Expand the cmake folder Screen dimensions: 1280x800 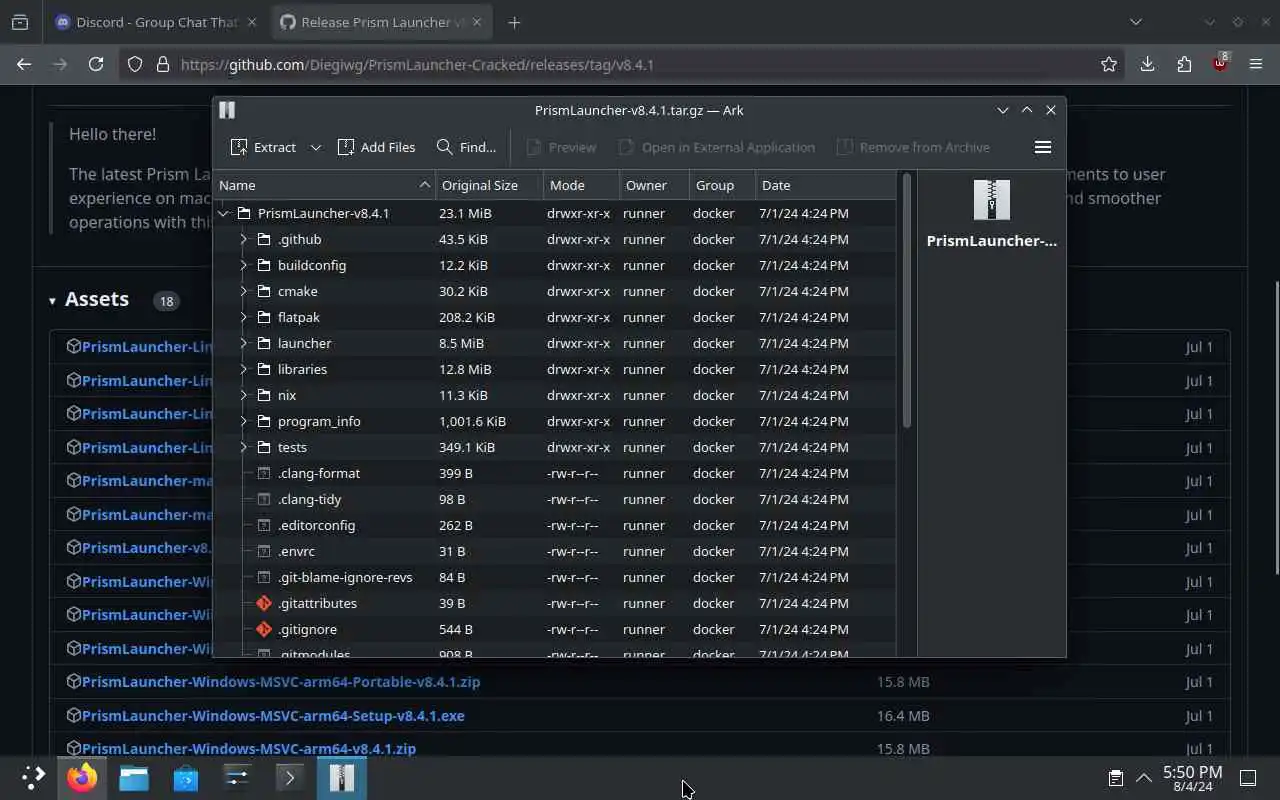pos(243,291)
